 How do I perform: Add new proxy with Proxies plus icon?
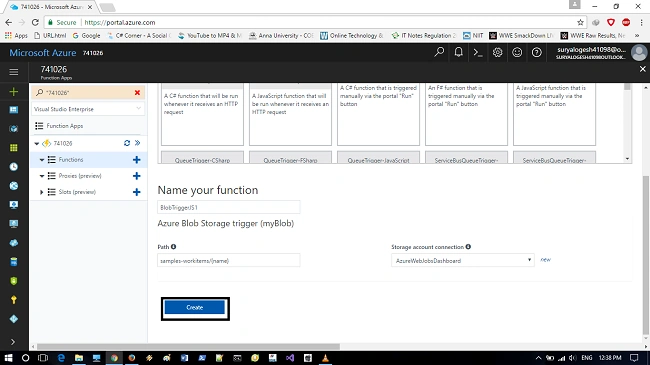136,176
